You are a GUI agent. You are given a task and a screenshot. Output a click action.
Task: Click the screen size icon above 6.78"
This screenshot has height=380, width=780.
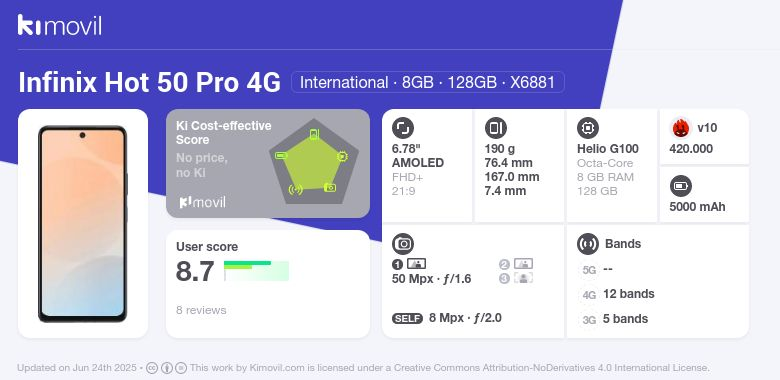(403, 128)
